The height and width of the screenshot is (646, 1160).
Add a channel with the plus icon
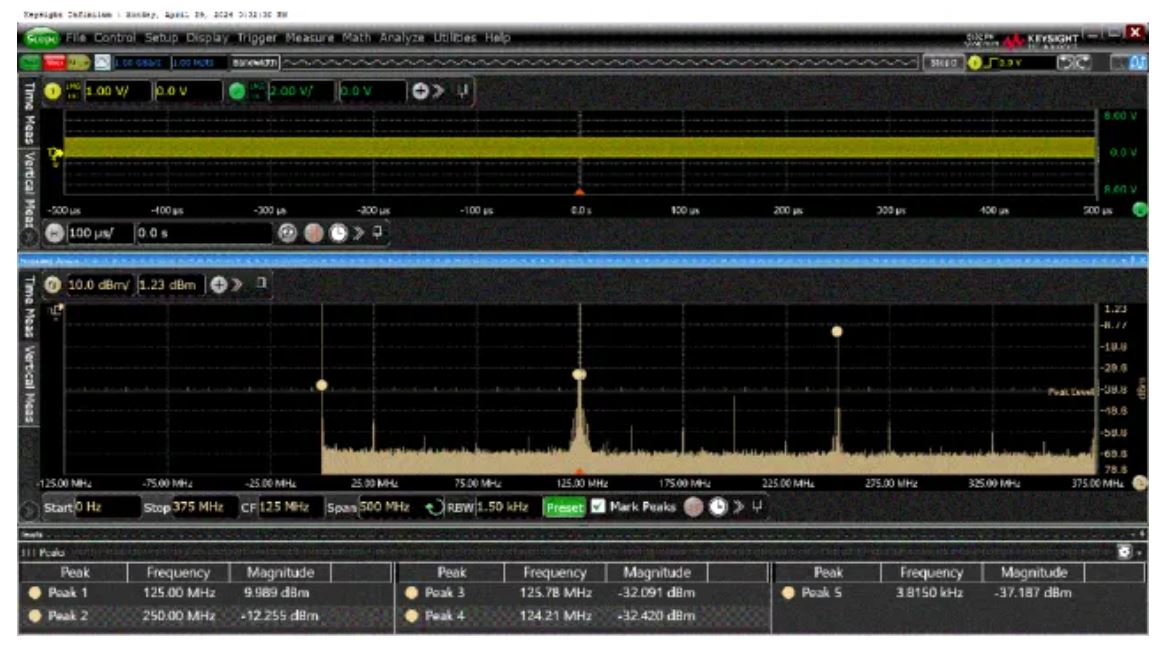coord(420,91)
